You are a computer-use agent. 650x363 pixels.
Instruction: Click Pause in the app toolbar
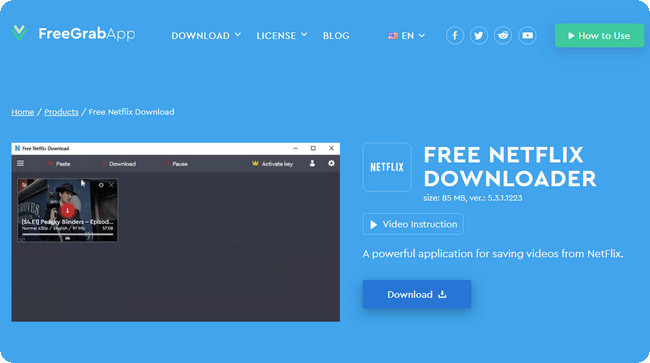tap(177, 164)
